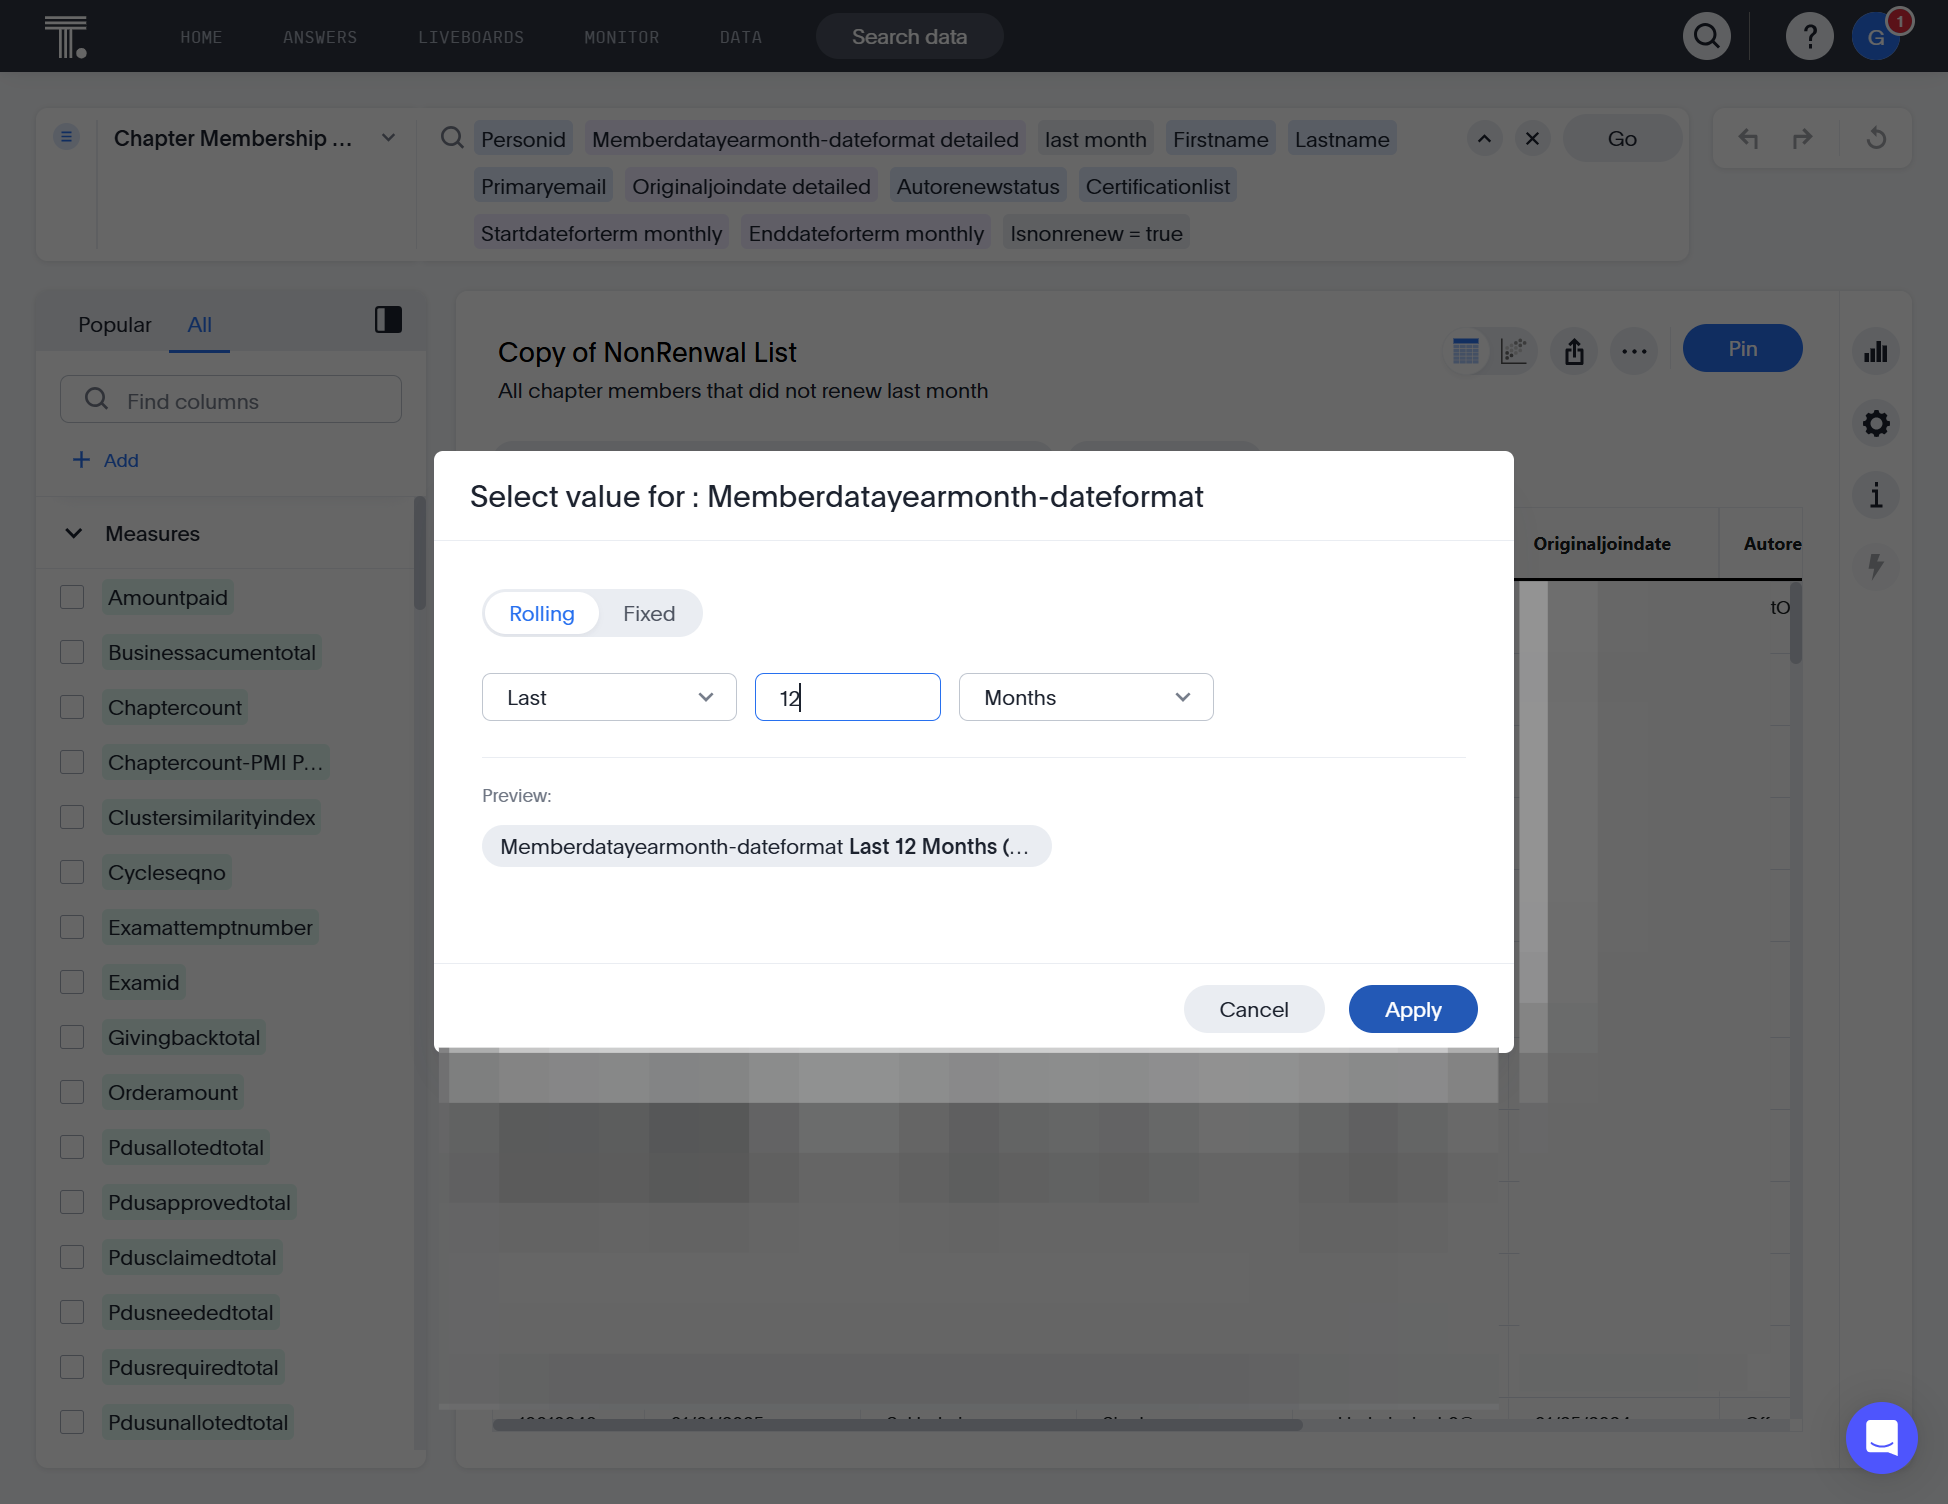Click the redo arrow icon

(x=1802, y=138)
